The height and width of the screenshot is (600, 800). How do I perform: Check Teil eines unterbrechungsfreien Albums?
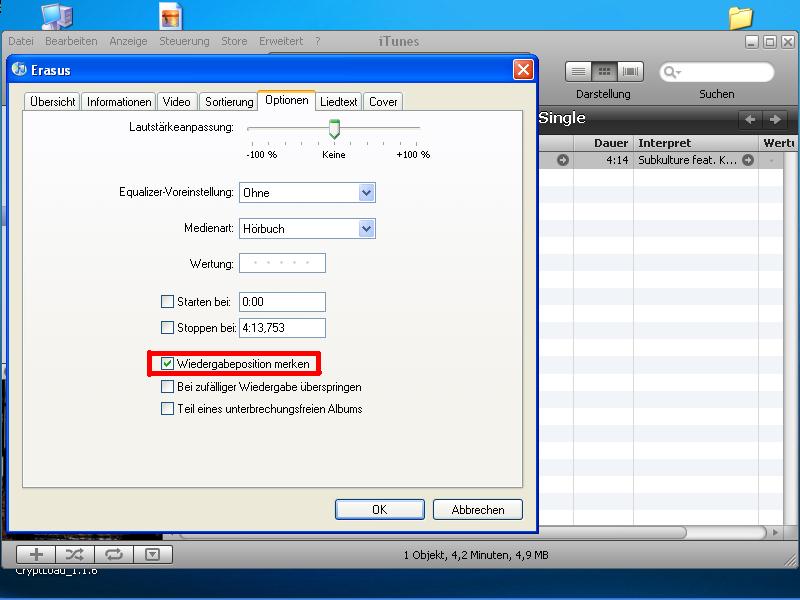[x=167, y=409]
